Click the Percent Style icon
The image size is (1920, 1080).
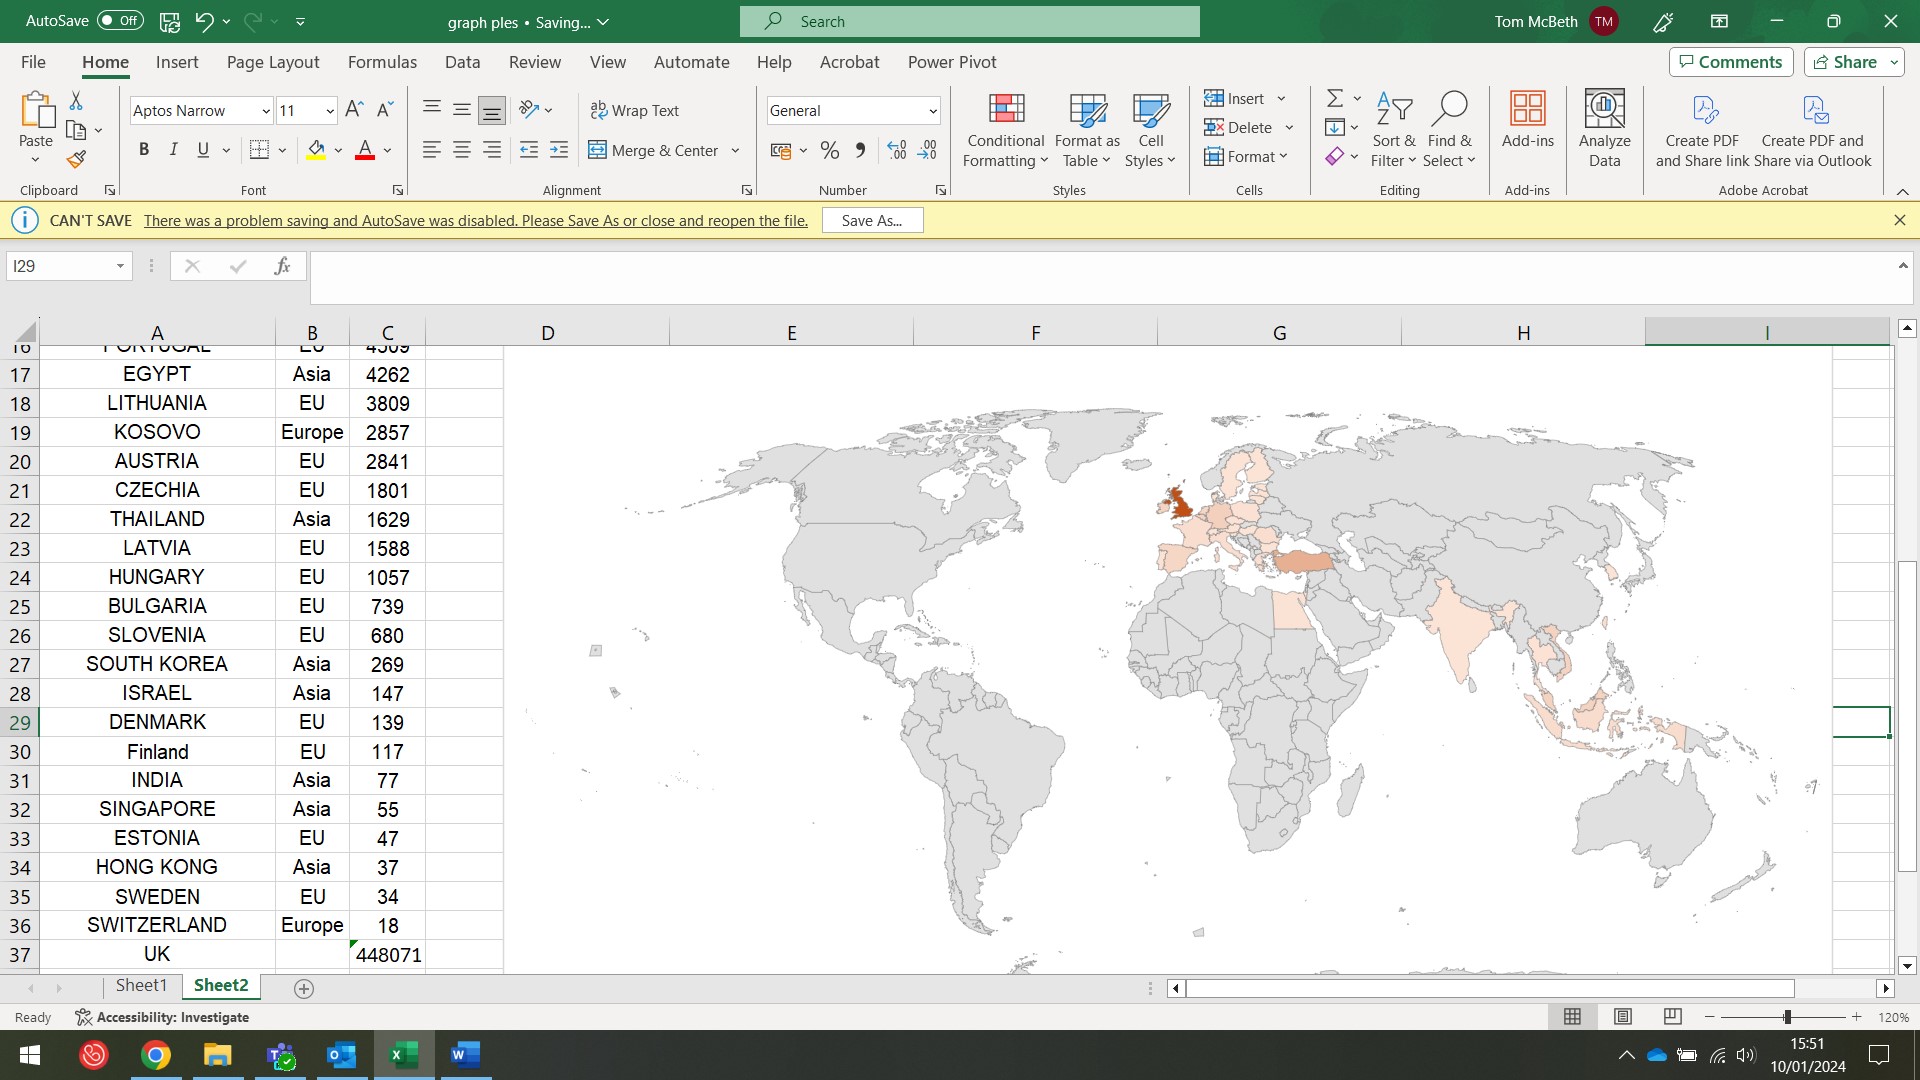click(829, 151)
